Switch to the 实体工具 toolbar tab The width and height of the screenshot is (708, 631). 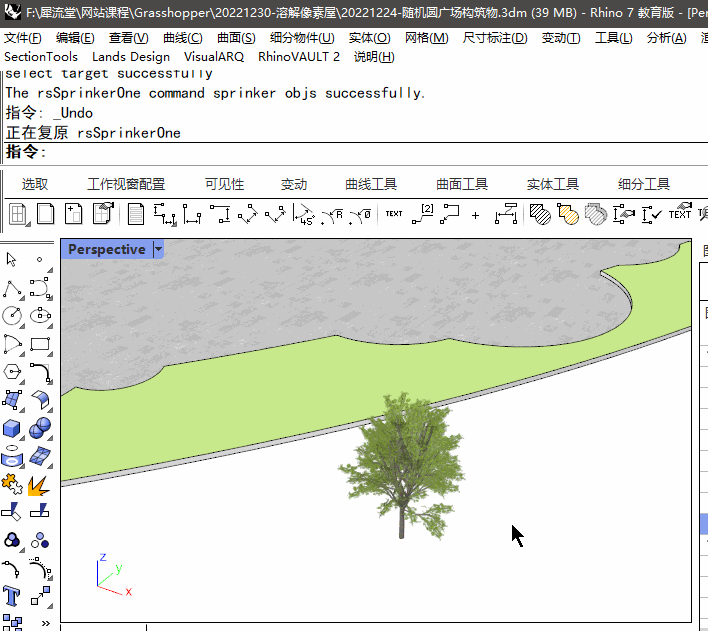click(x=553, y=184)
